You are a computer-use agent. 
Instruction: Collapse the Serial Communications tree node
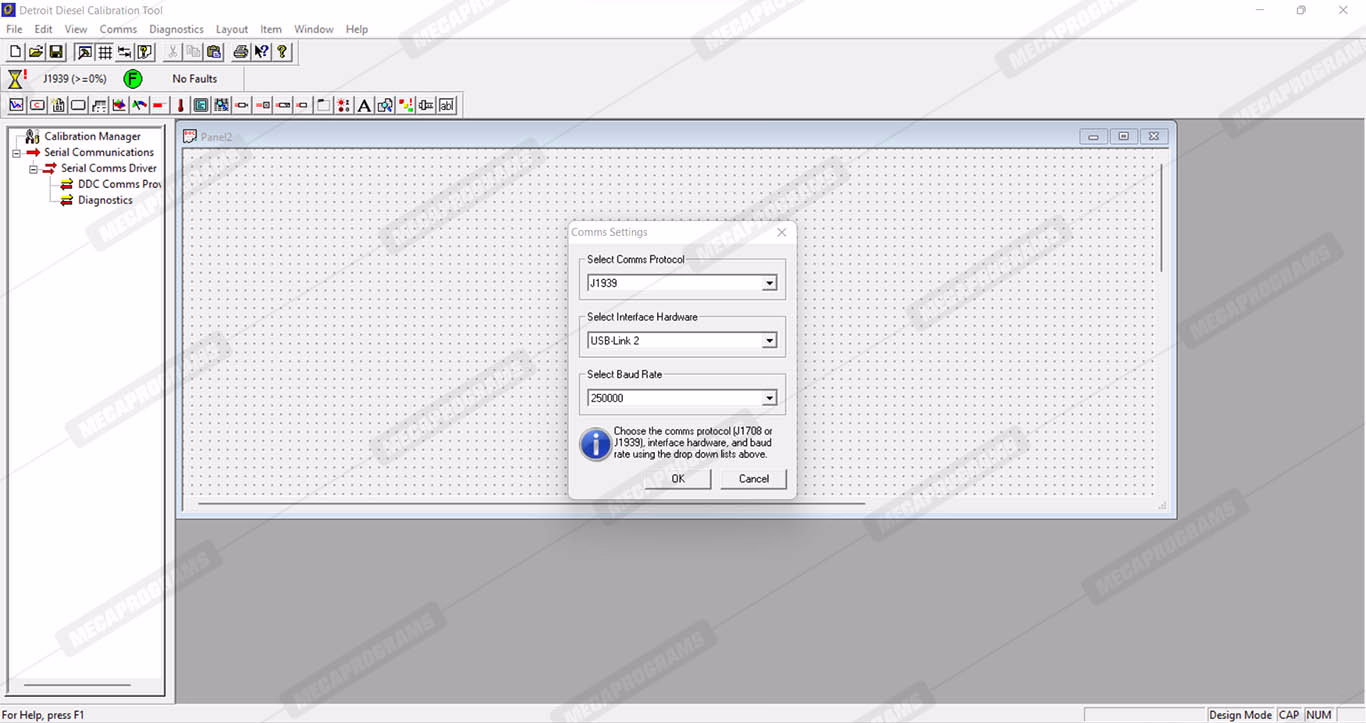17,153
